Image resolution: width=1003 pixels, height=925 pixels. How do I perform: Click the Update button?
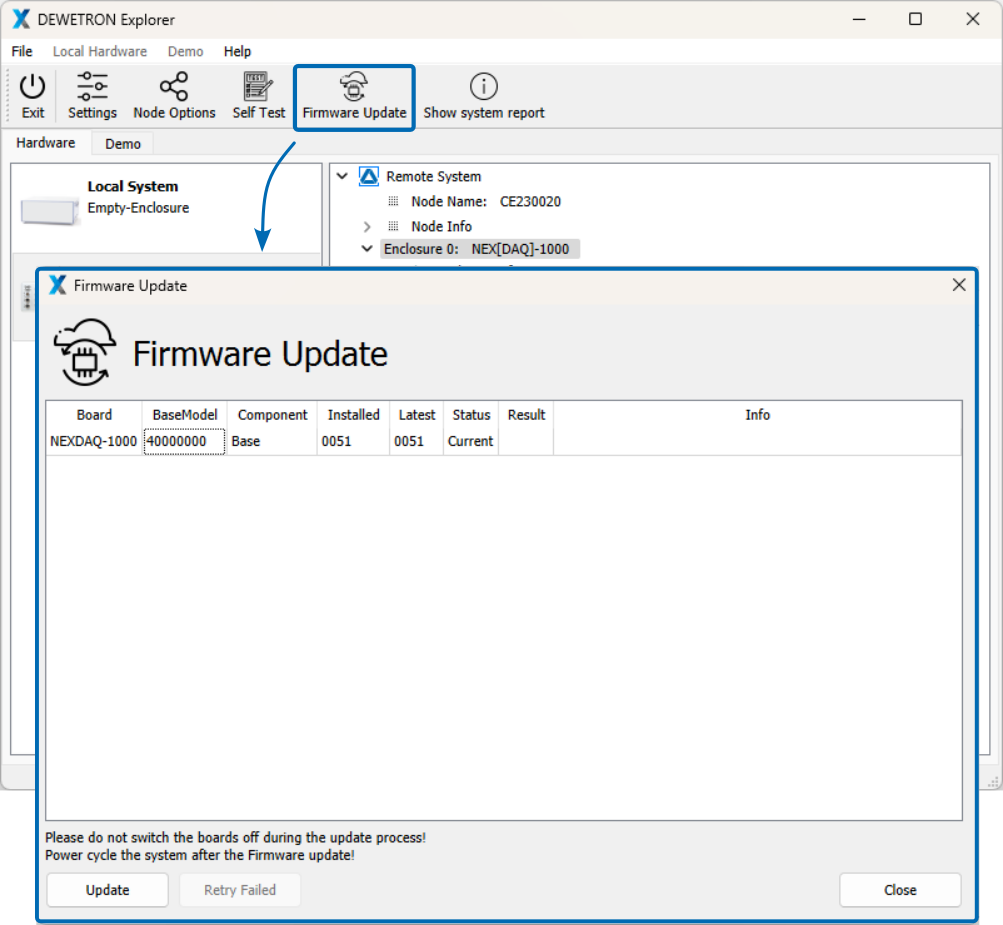coord(107,890)
